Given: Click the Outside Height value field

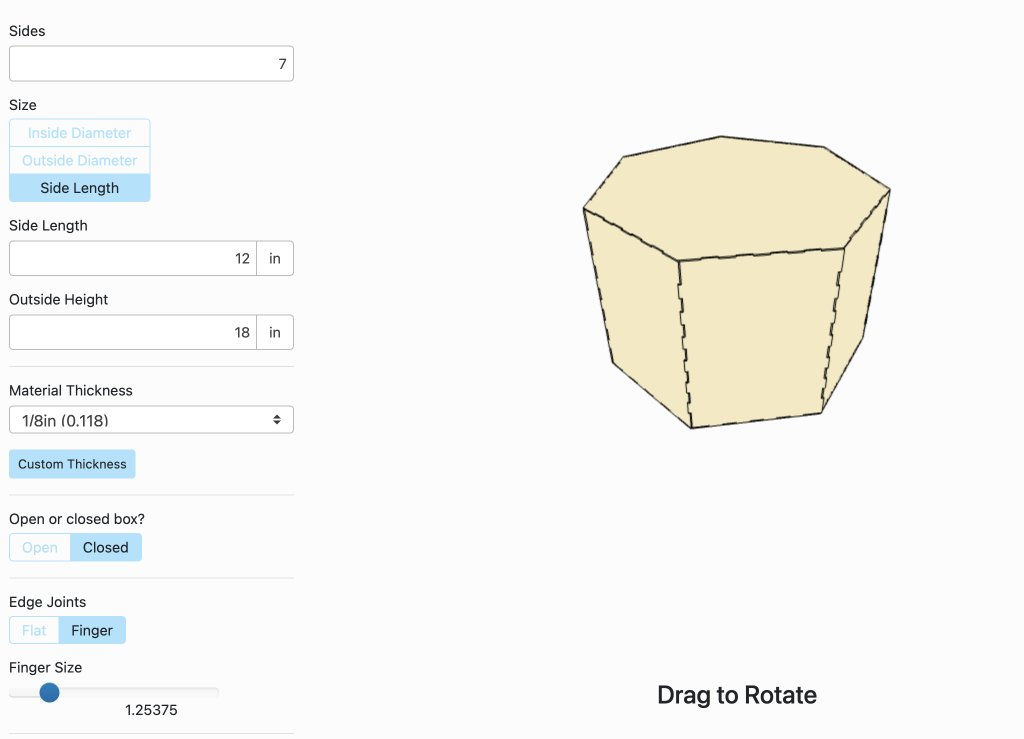Looking at the screenshot, I should [133, 332].
